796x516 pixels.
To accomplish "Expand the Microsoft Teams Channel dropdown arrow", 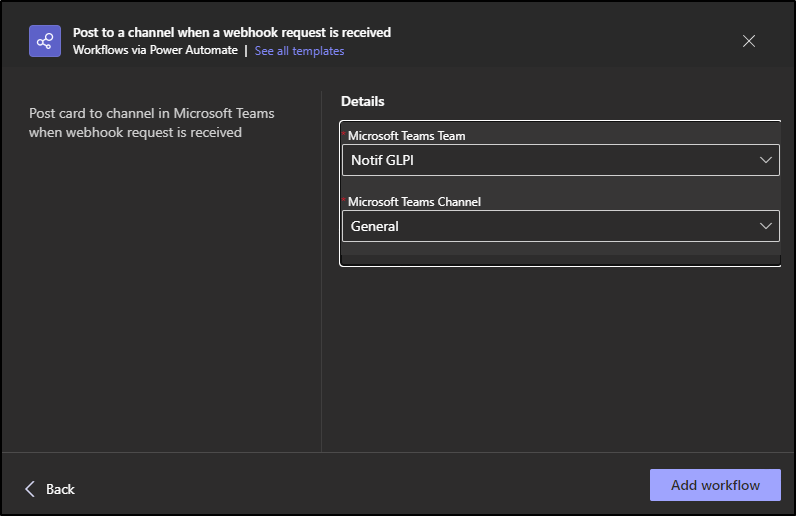I will click(x=766, y=226).
